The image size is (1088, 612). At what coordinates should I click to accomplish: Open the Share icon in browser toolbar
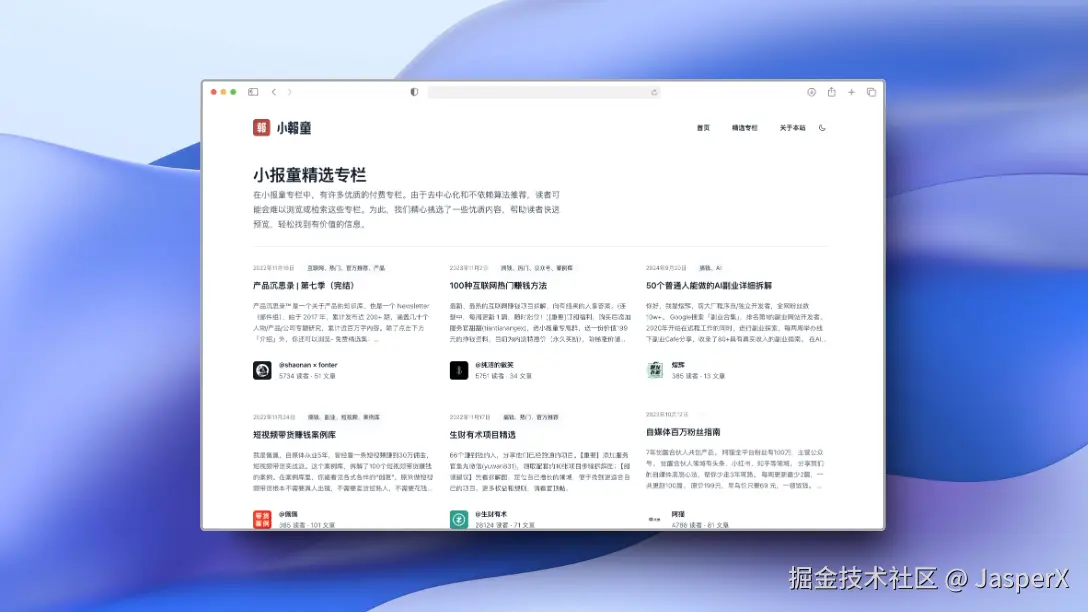click(831, 91)
